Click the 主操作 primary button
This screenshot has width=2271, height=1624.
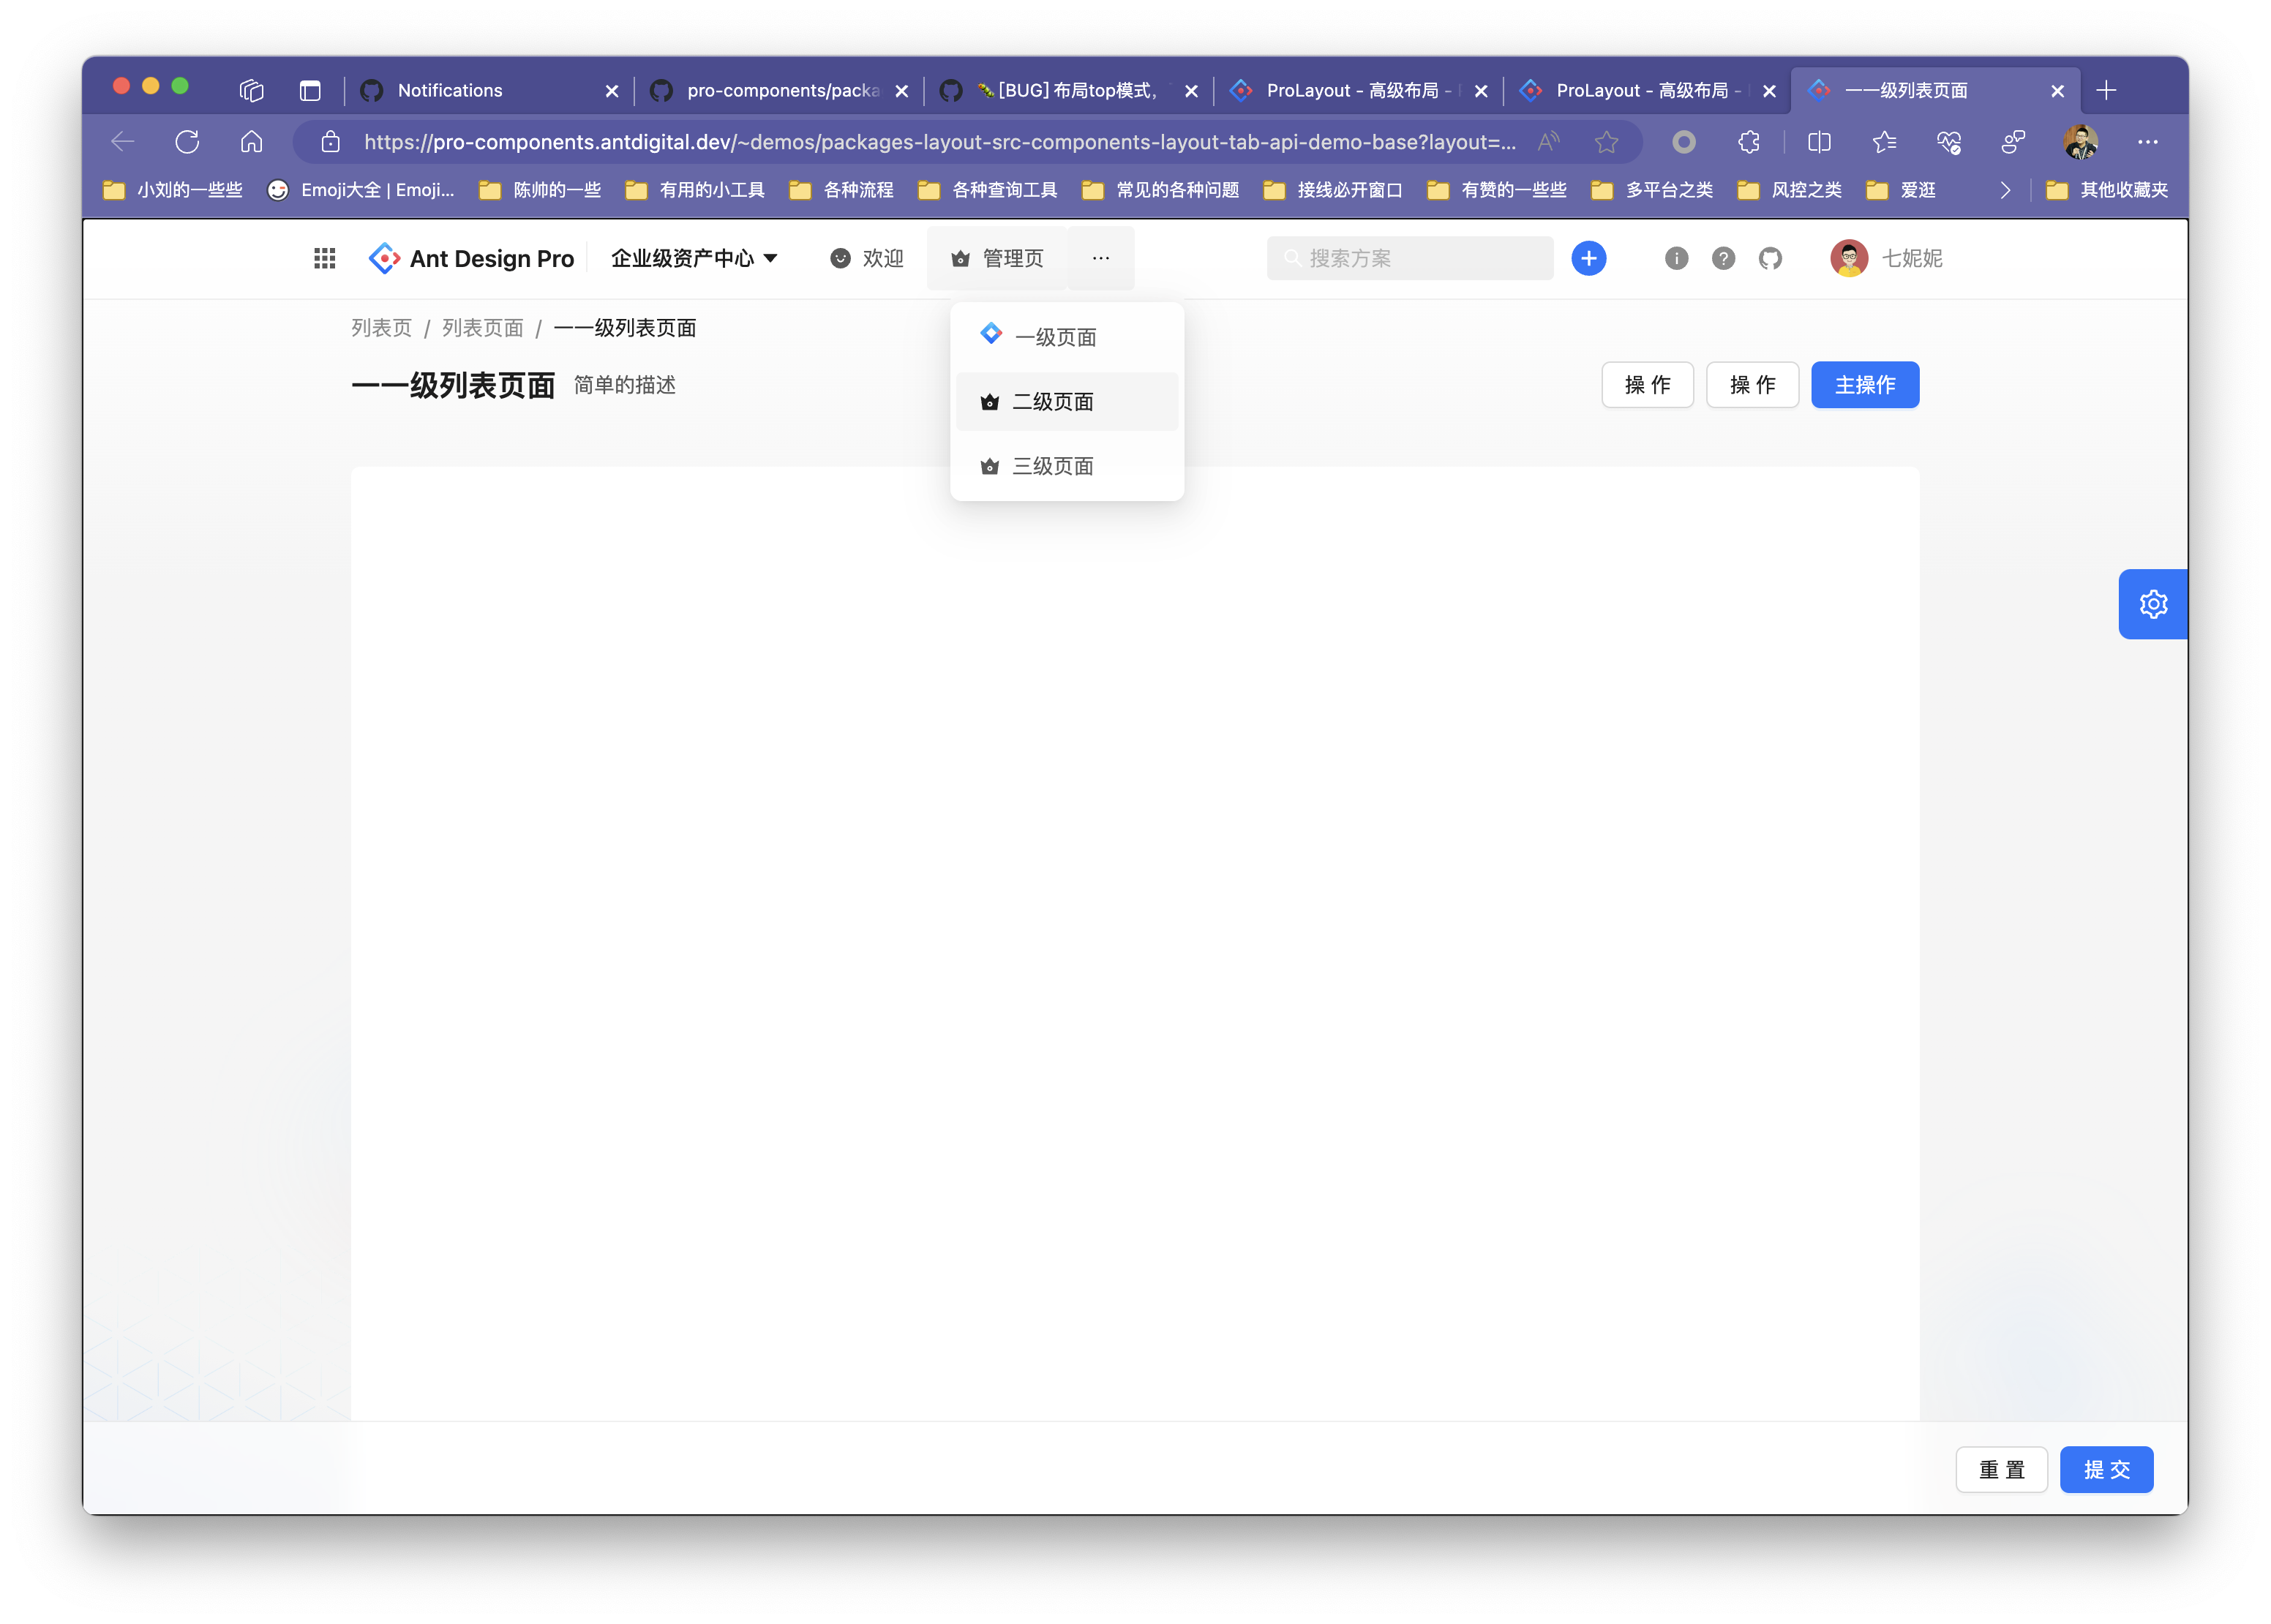pyautogui.click(x=1864, y=384)
